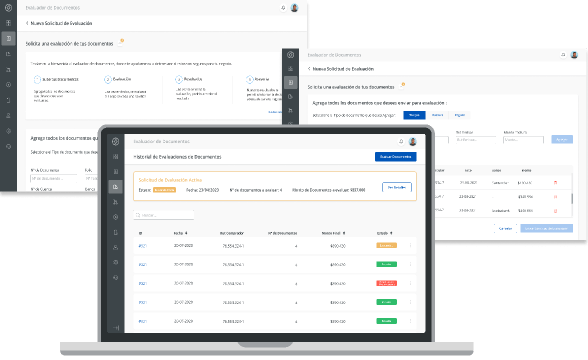Click the logo icon in left window sidebar

point(8,8)
